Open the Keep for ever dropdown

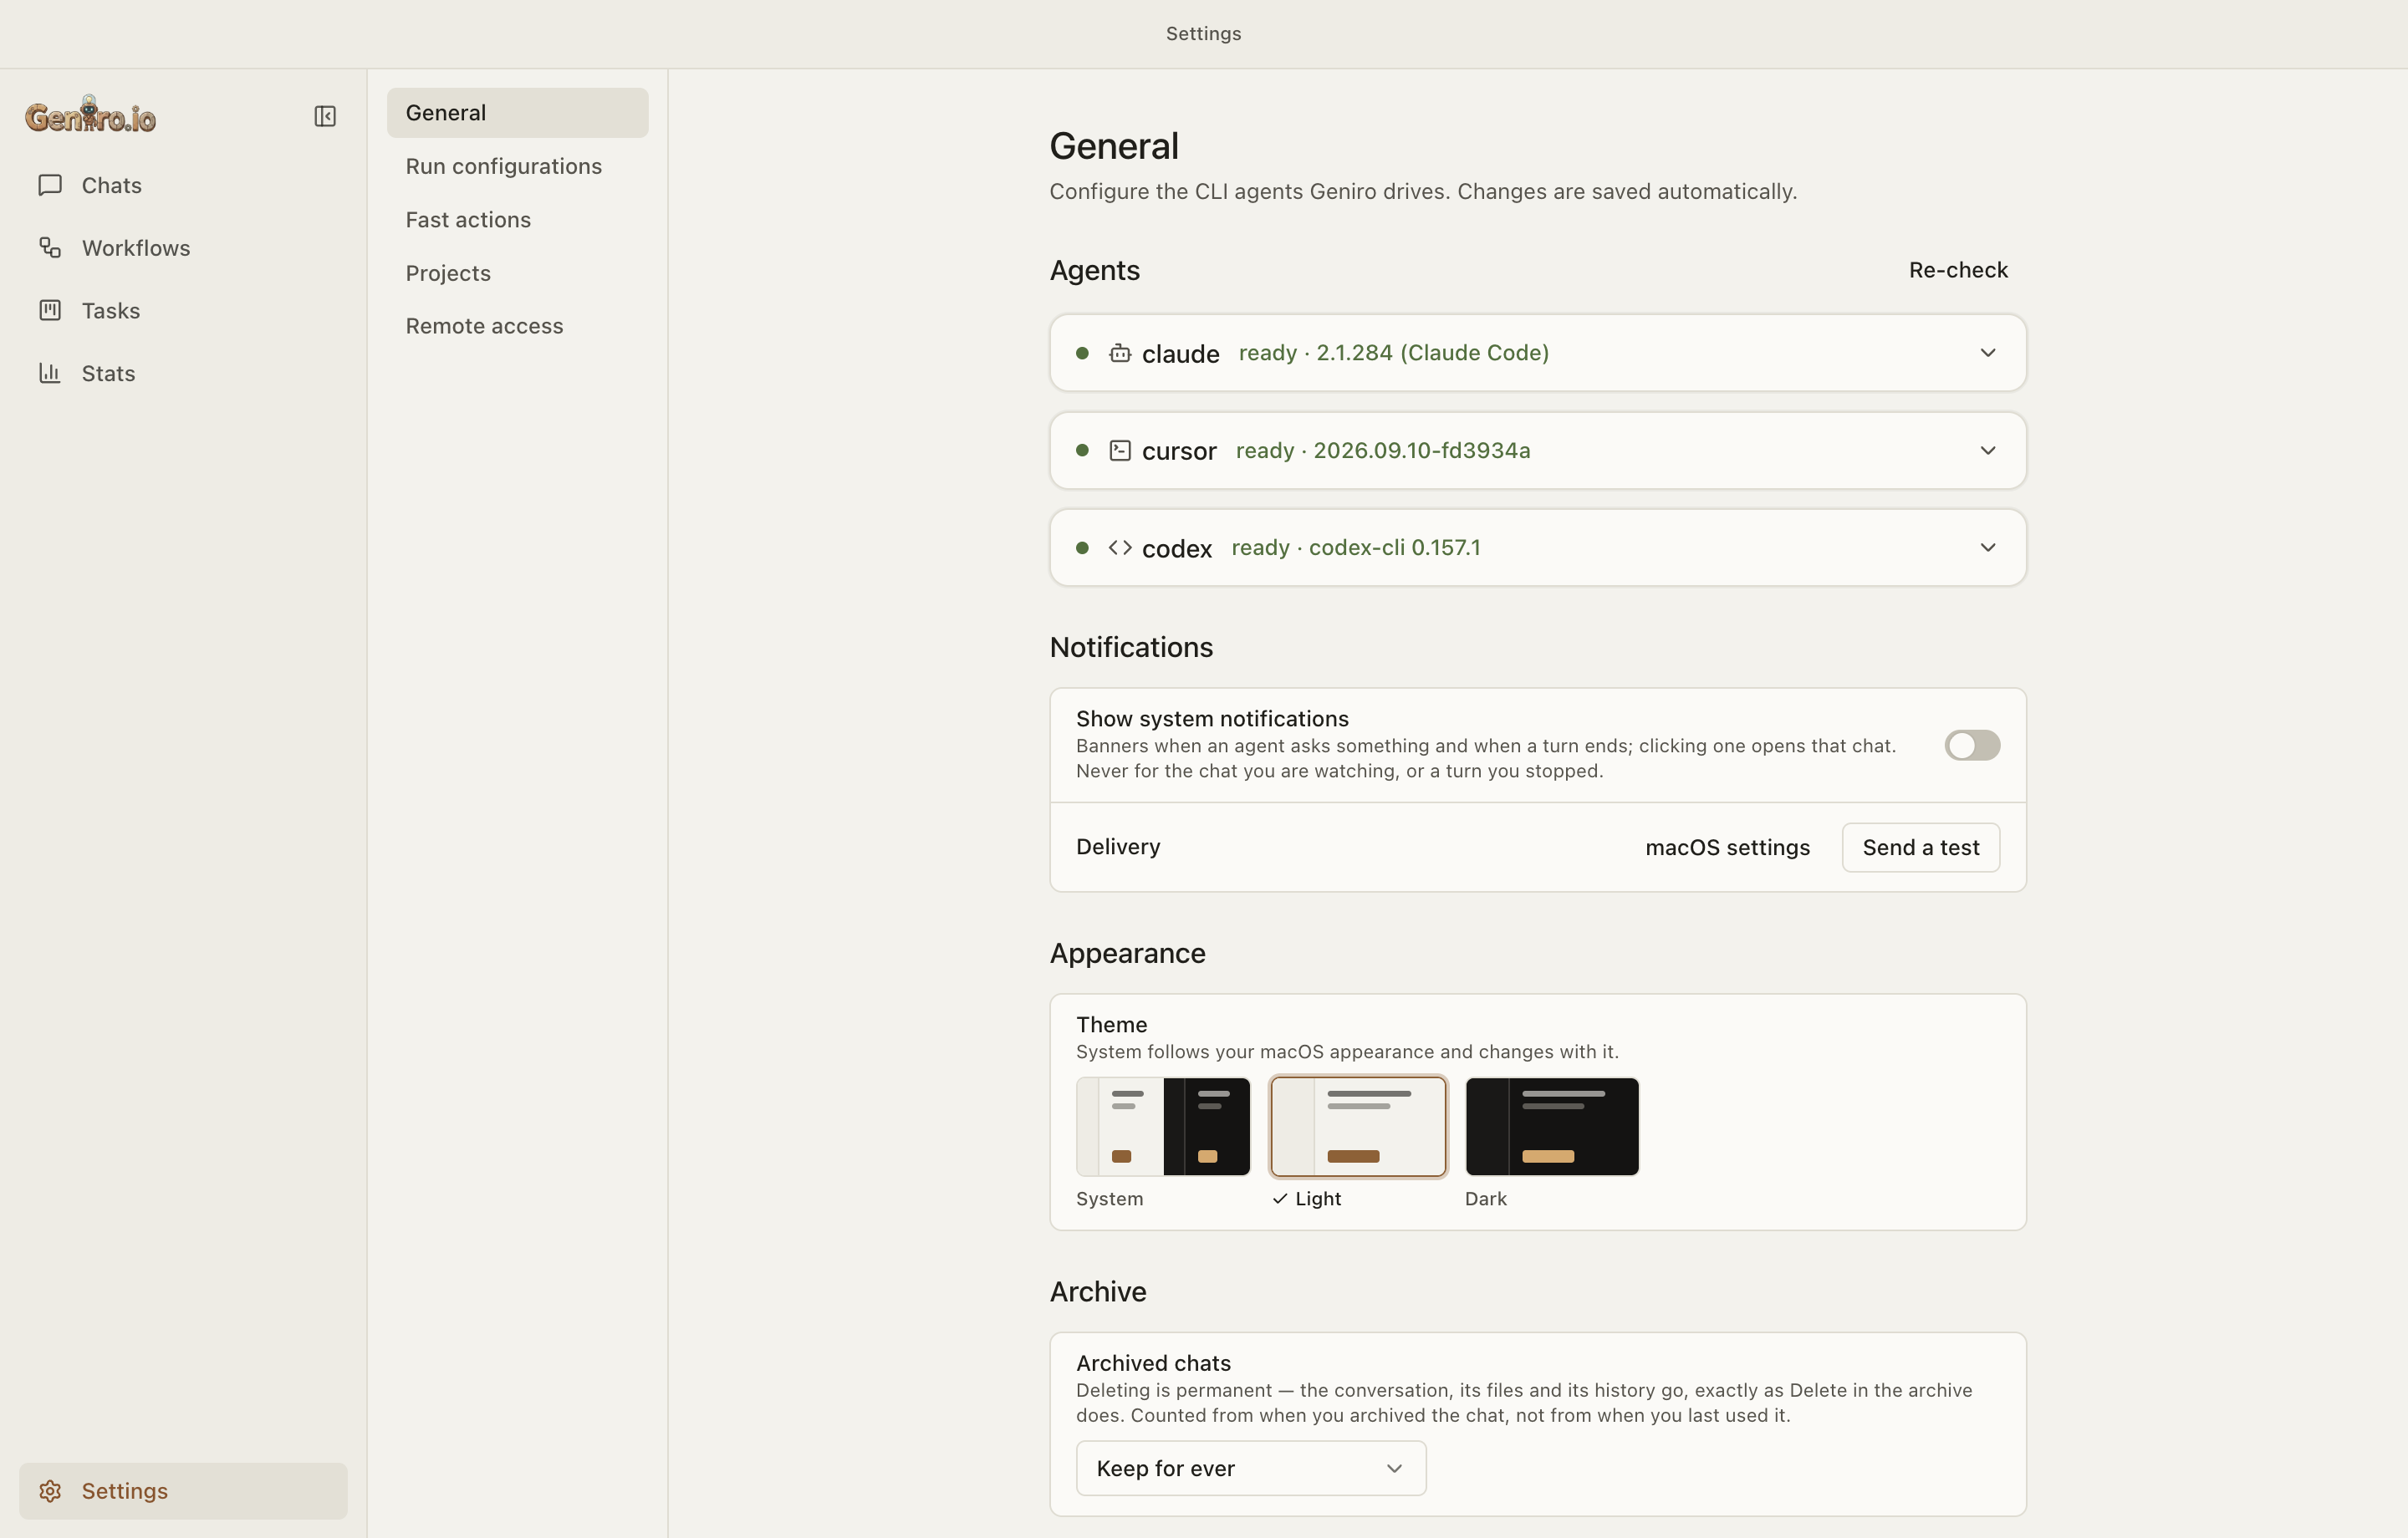(x=1251, y=1468)
